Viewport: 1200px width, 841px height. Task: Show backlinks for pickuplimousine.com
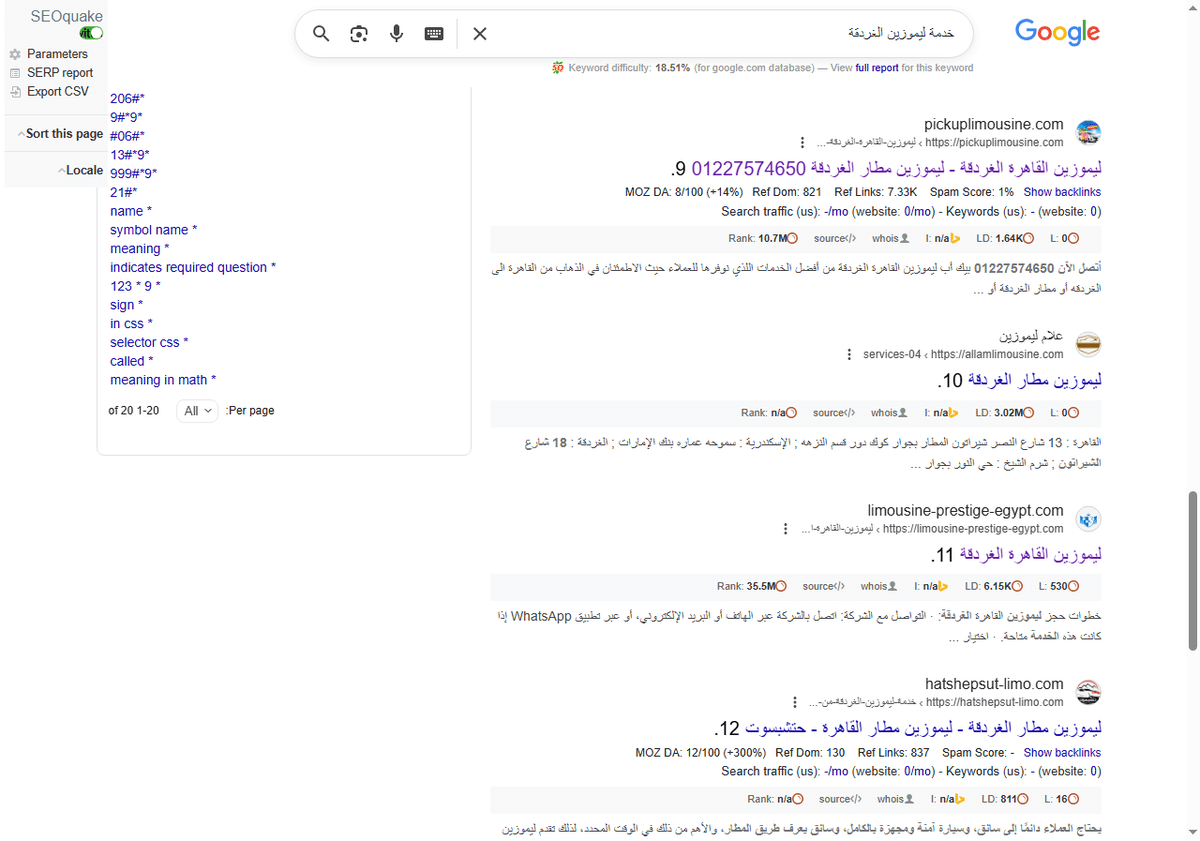tap(1062, 191)
